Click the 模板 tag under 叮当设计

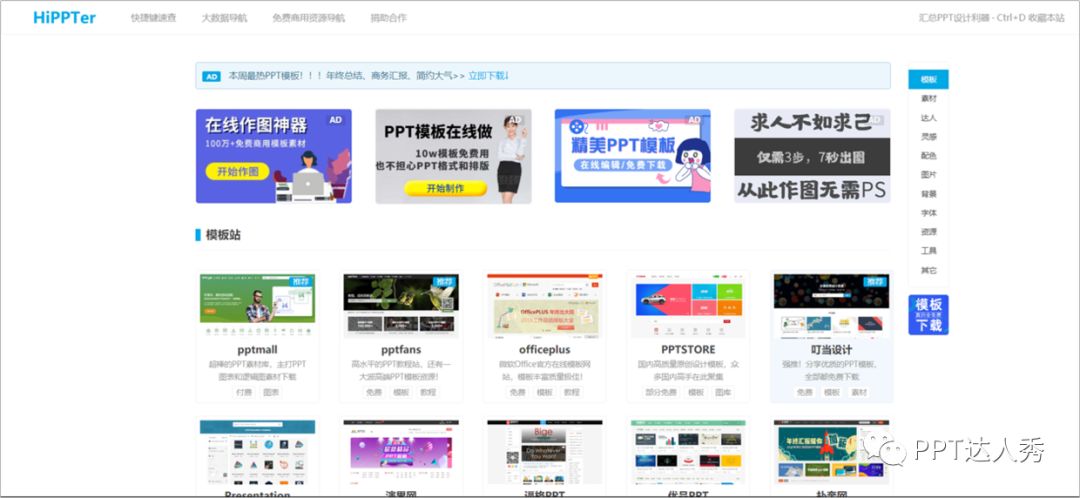tap(832, 392)
